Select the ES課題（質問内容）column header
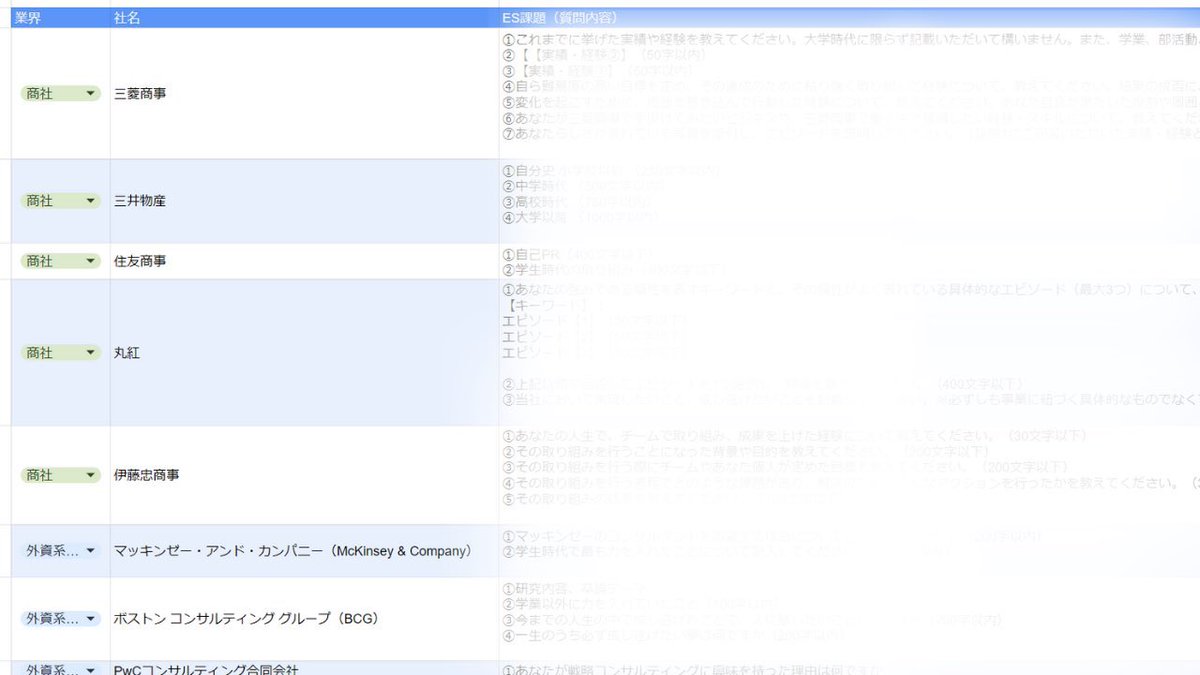The height and width of the screenshot is (675, 1200). [x=850, y=18]
